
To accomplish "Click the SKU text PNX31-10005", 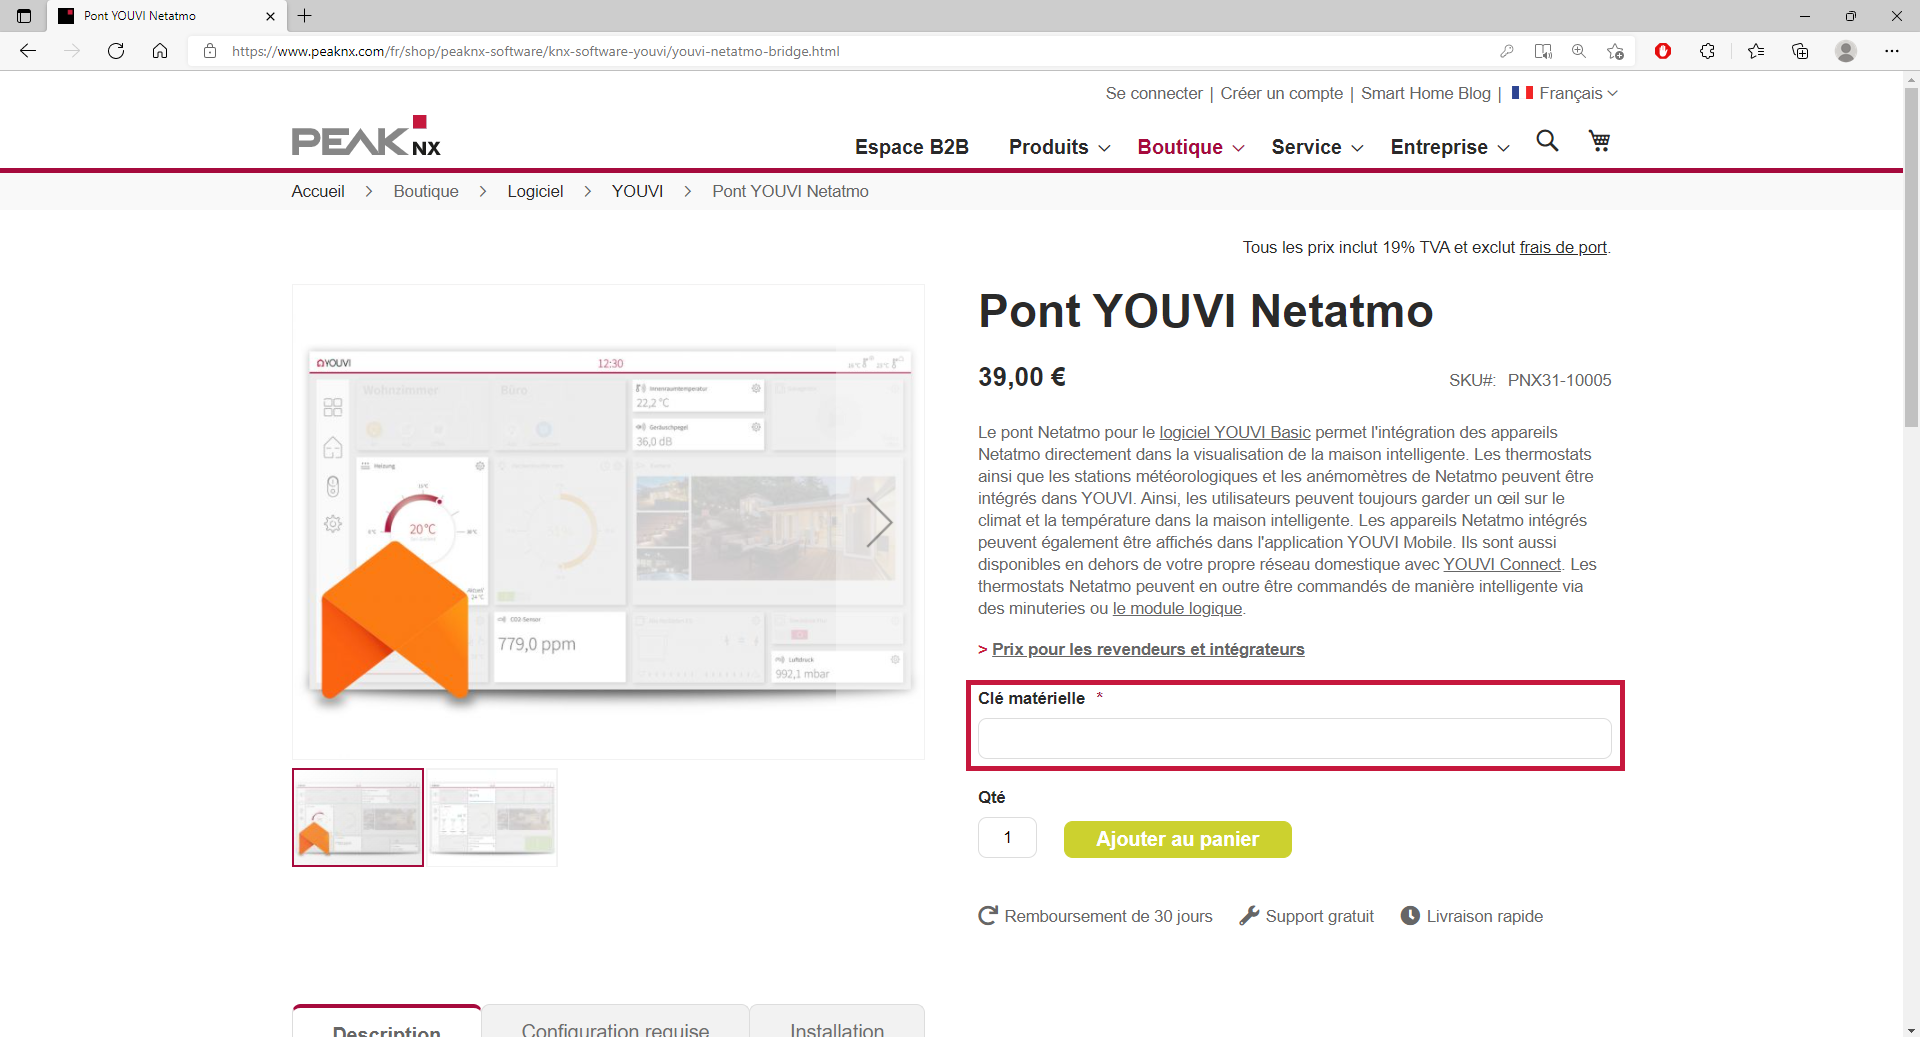I will 1559,380.
